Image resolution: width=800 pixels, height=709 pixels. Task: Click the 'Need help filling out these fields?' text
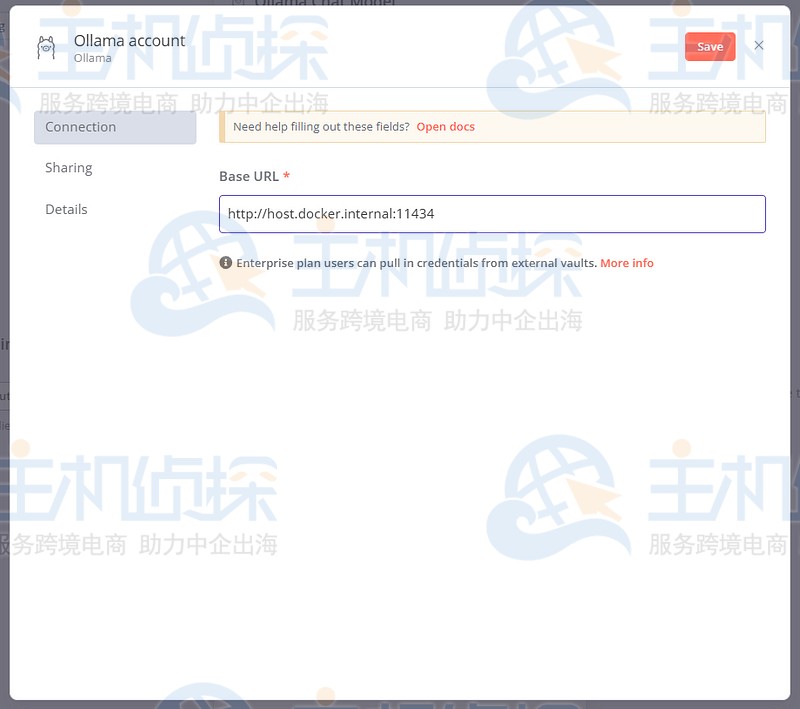(x=321, y=127)
